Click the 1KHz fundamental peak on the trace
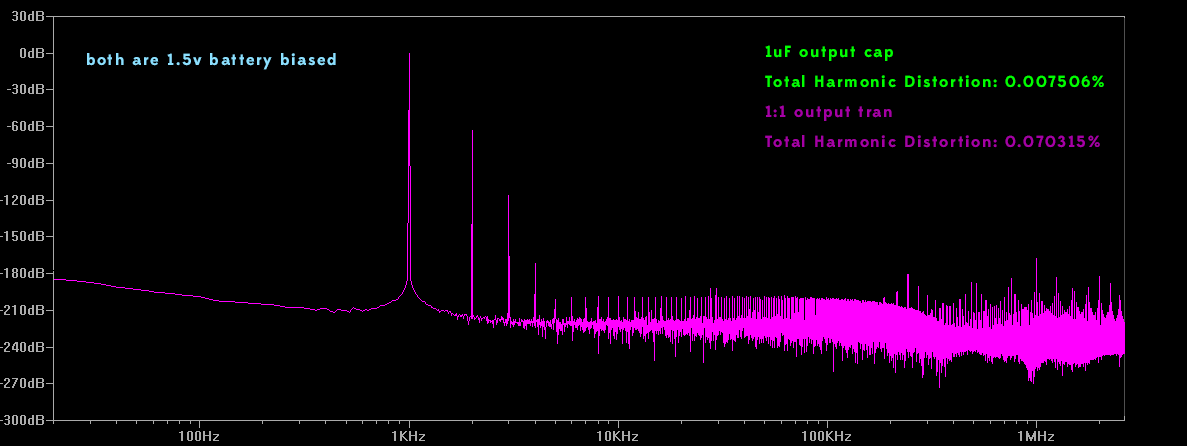 point(410,55)
